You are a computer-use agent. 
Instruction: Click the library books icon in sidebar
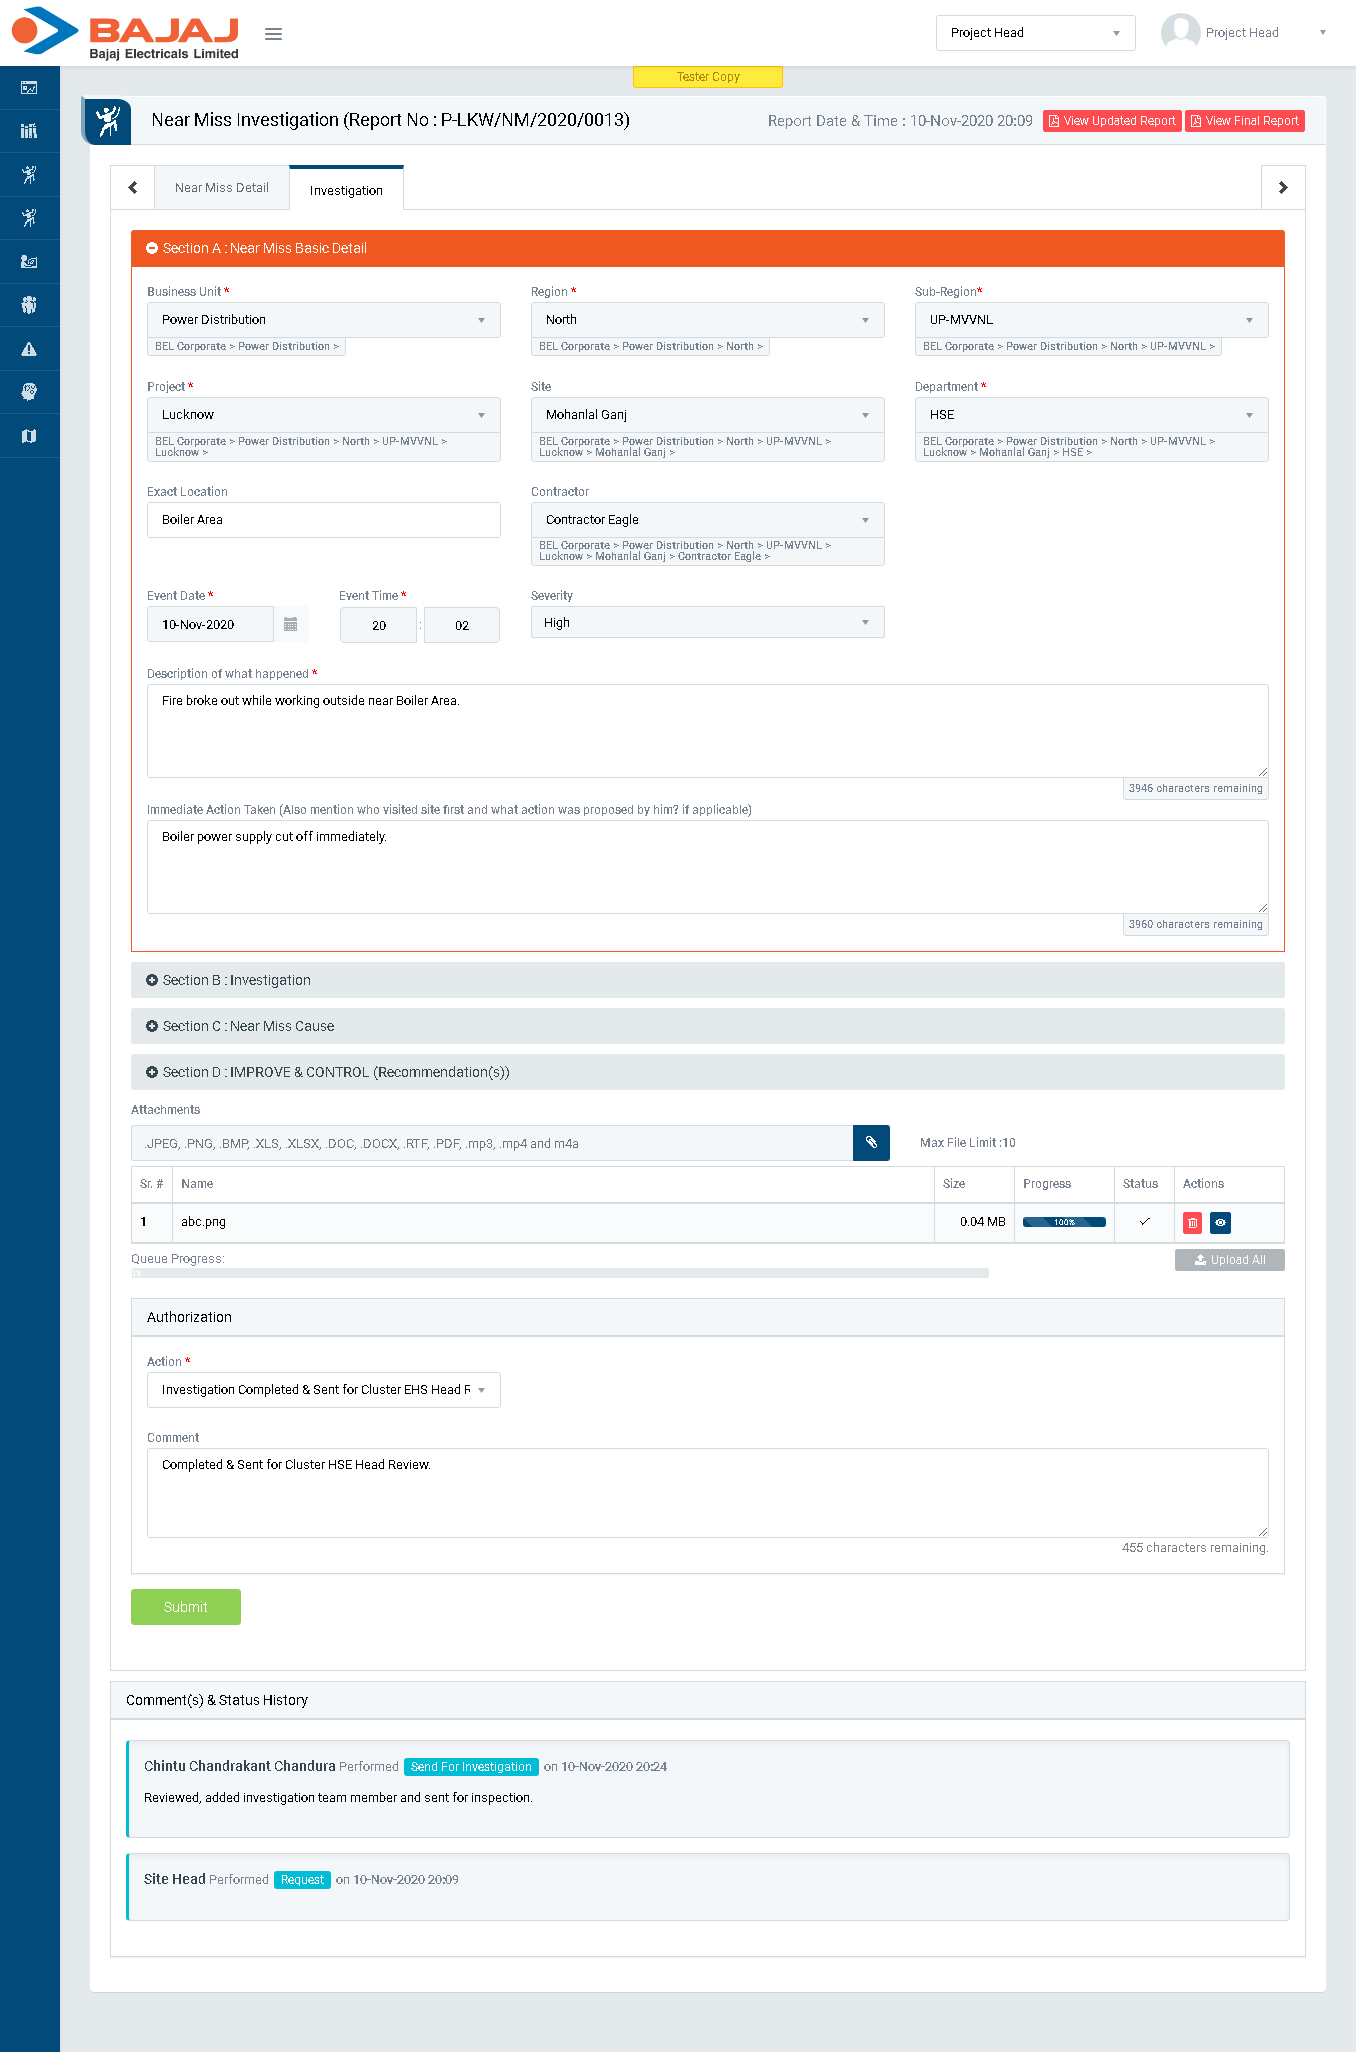pos(29,131)
